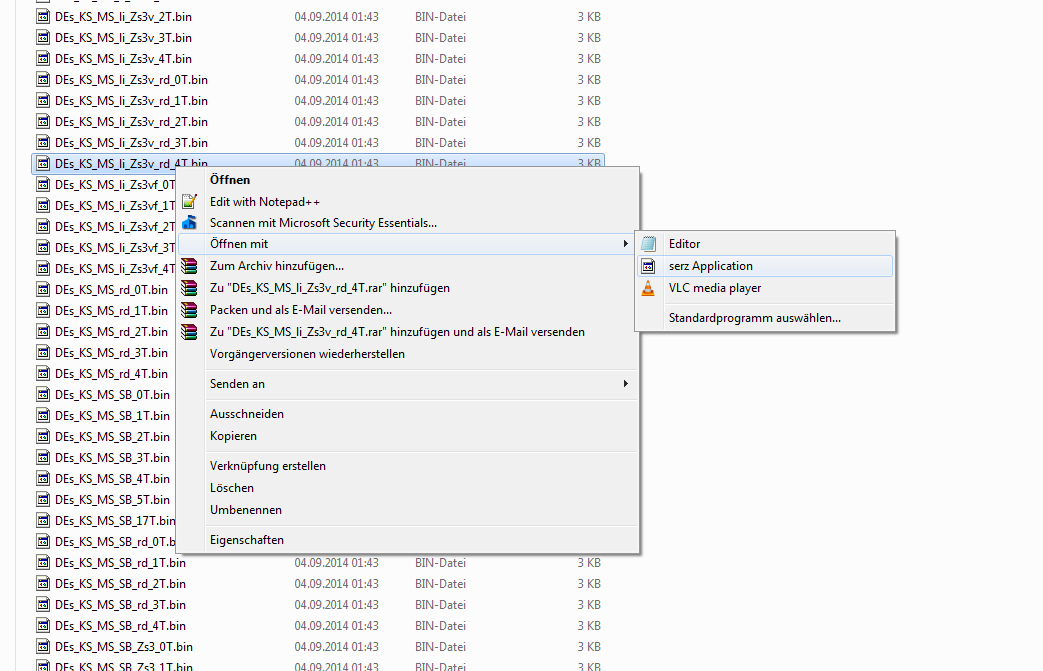Click the Notepad++ icon in the context menu

tap(190, 201)
